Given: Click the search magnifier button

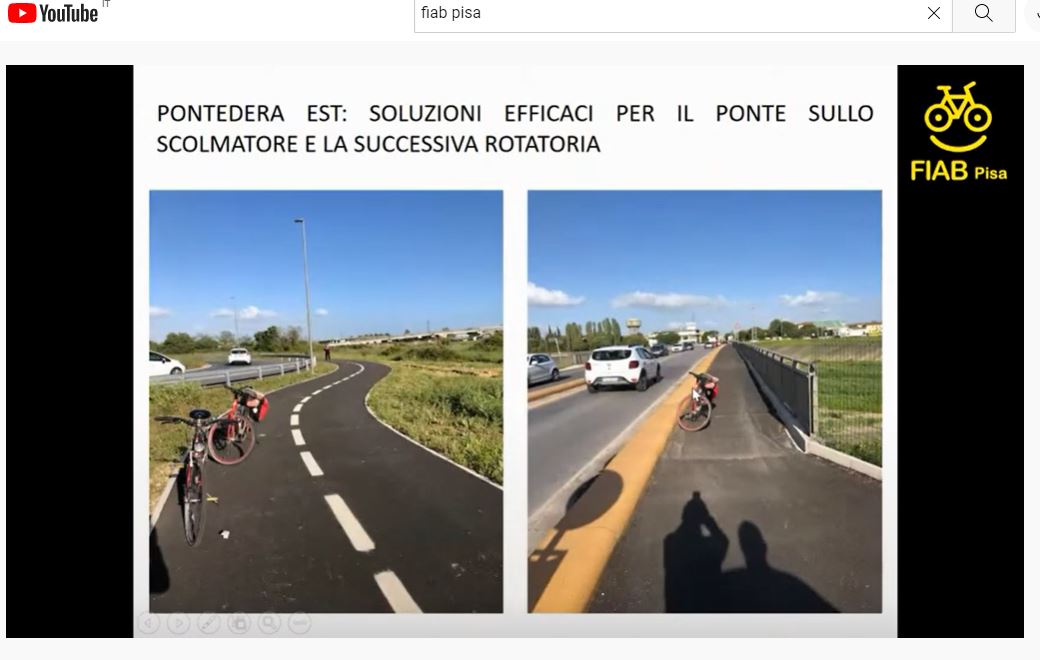Looking at the screenshot, I should [984, 13].
